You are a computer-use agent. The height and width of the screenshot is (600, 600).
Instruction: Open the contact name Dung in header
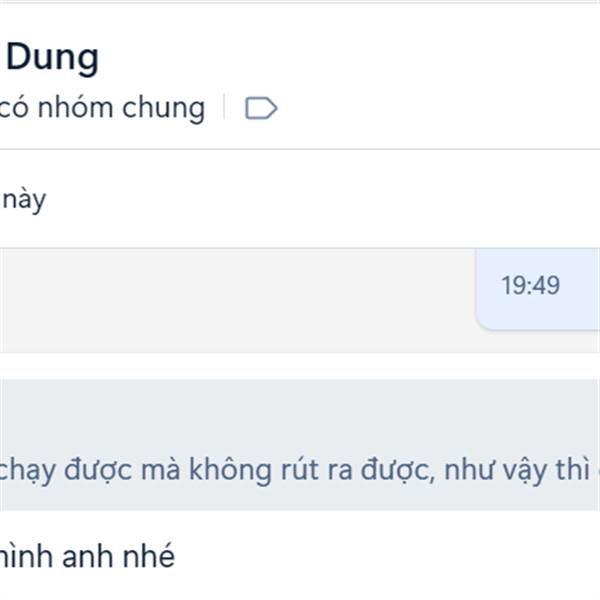(x=52, y=58)
